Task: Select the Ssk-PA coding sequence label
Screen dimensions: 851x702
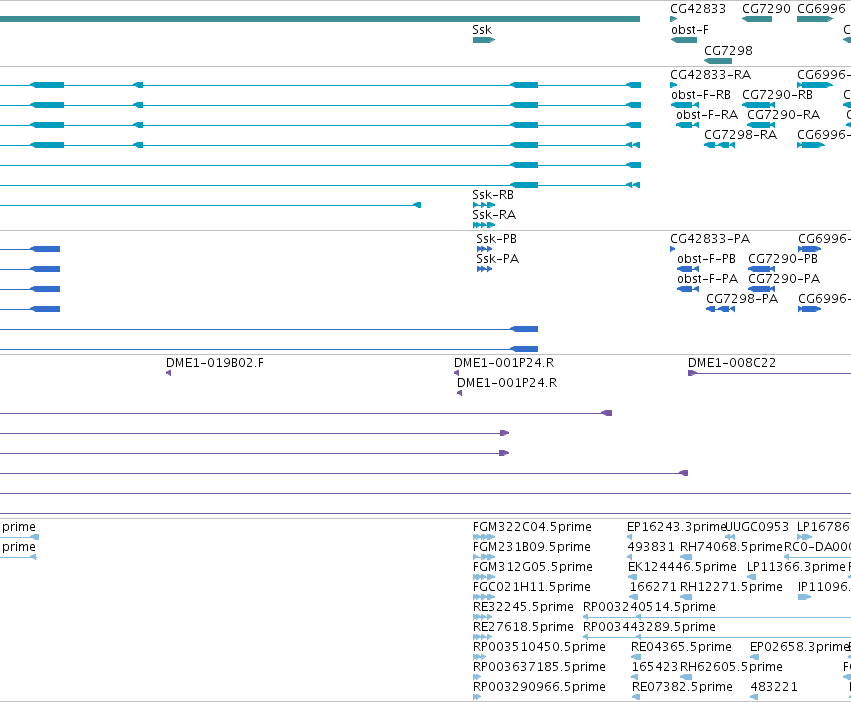Action: (497, 259)
